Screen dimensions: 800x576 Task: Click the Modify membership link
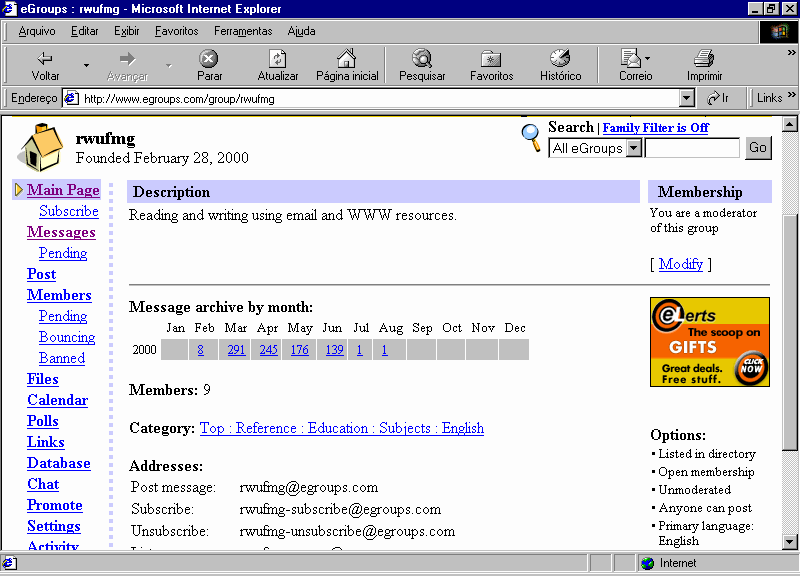click(x=681, y=264)
